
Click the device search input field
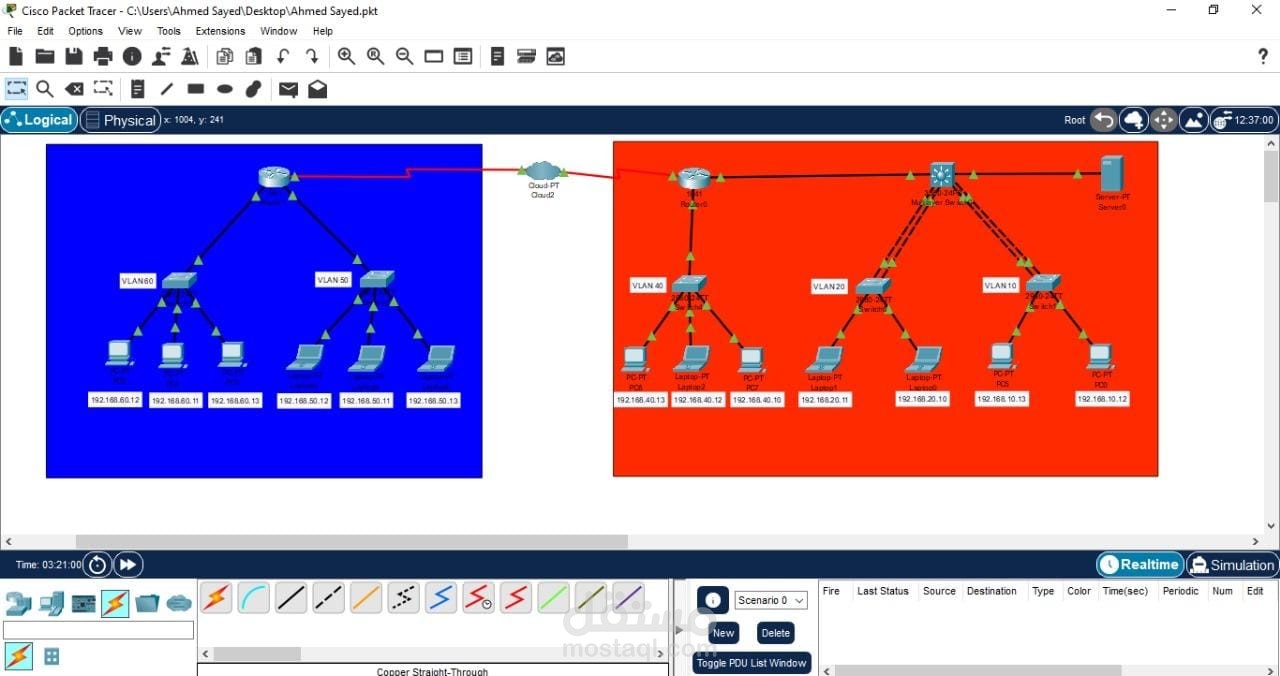pos(98,630)
